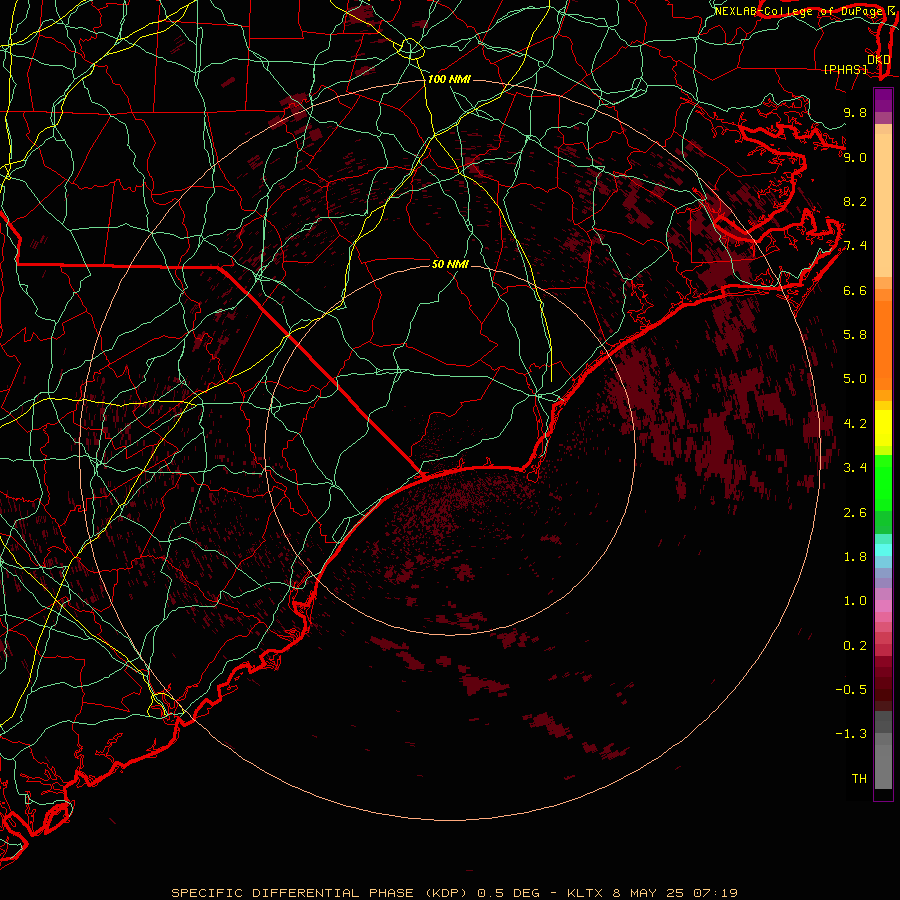Screen dimensions: 900x900
Task: Click the 0.5 DEG elevation angle text
Action: click(x=509, y=893)
